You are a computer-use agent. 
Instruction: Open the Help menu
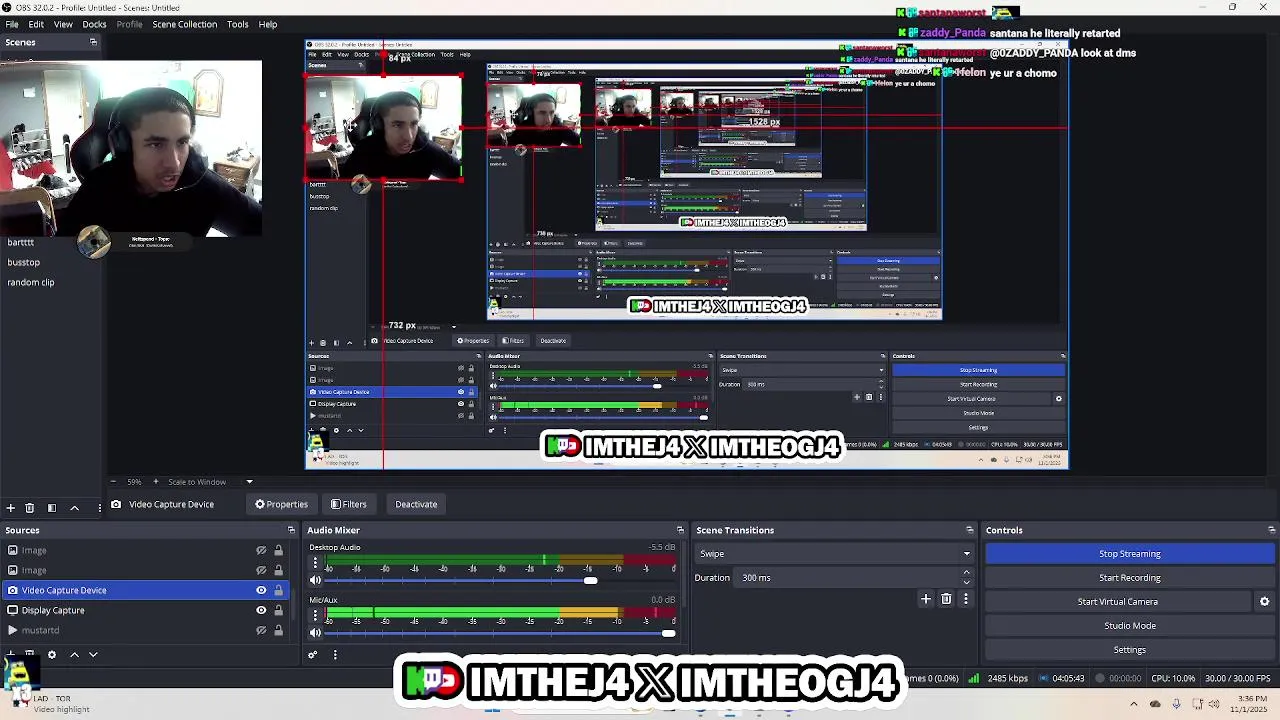(268, 24)
